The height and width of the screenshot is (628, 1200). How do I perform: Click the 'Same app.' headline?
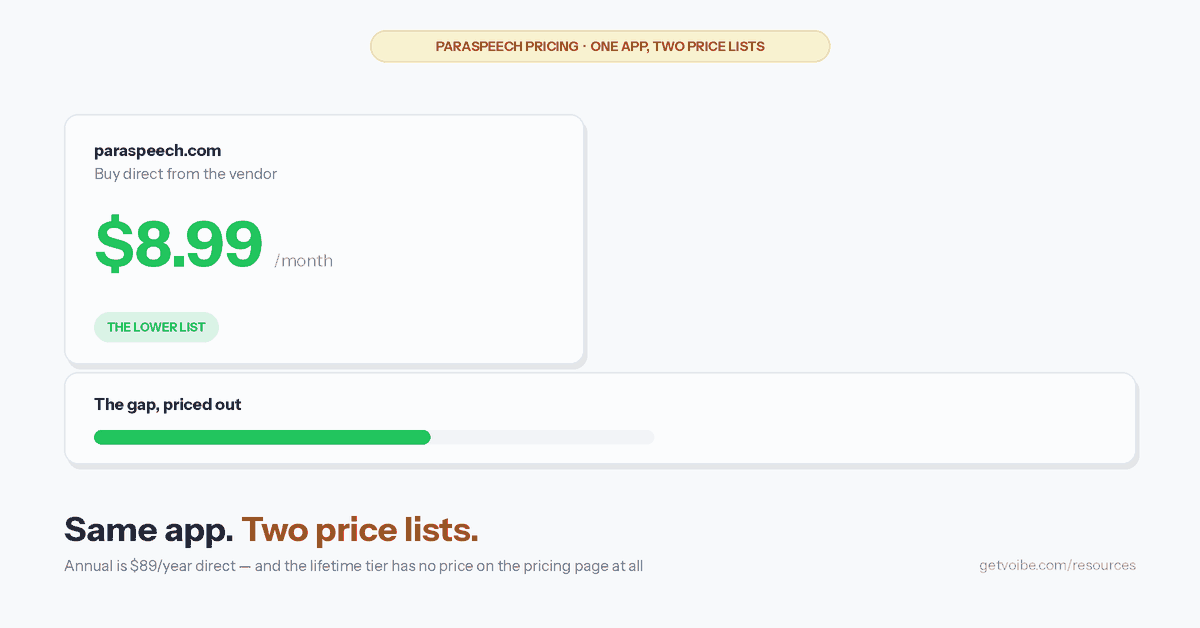(149, 530)
